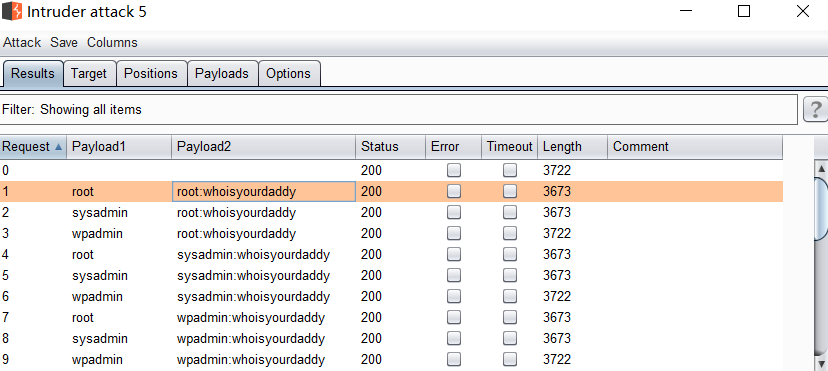Open the filter help question mark button
Viewport: 828px width, 371px height.
pyautogui.click(x=815, y=110)
